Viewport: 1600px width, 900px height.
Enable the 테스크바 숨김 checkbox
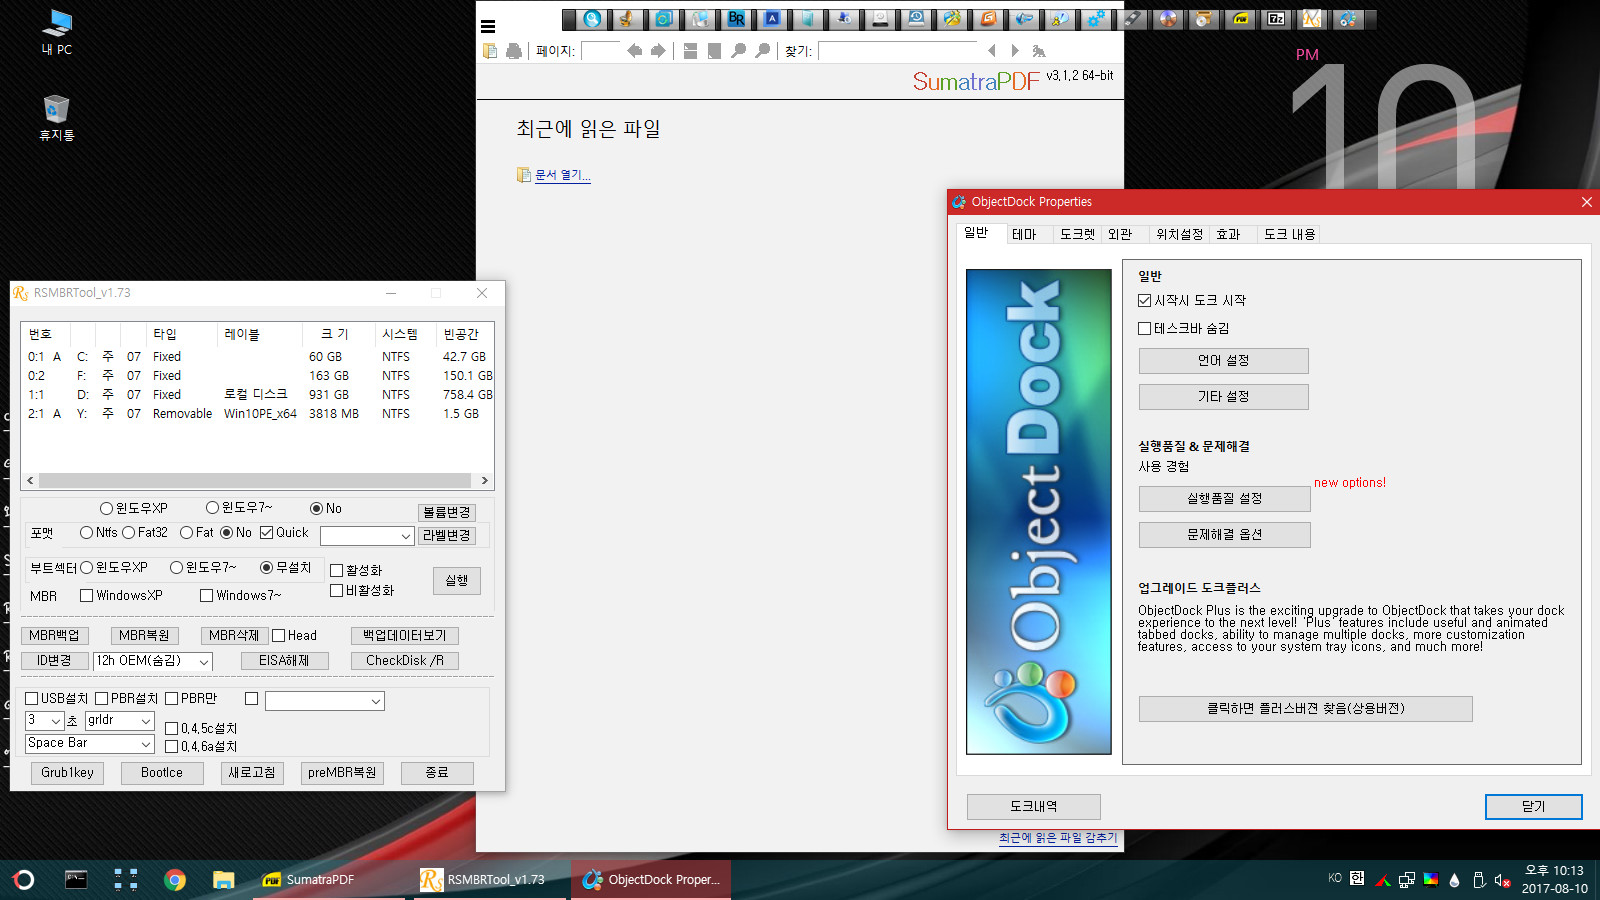[1145, 329]
